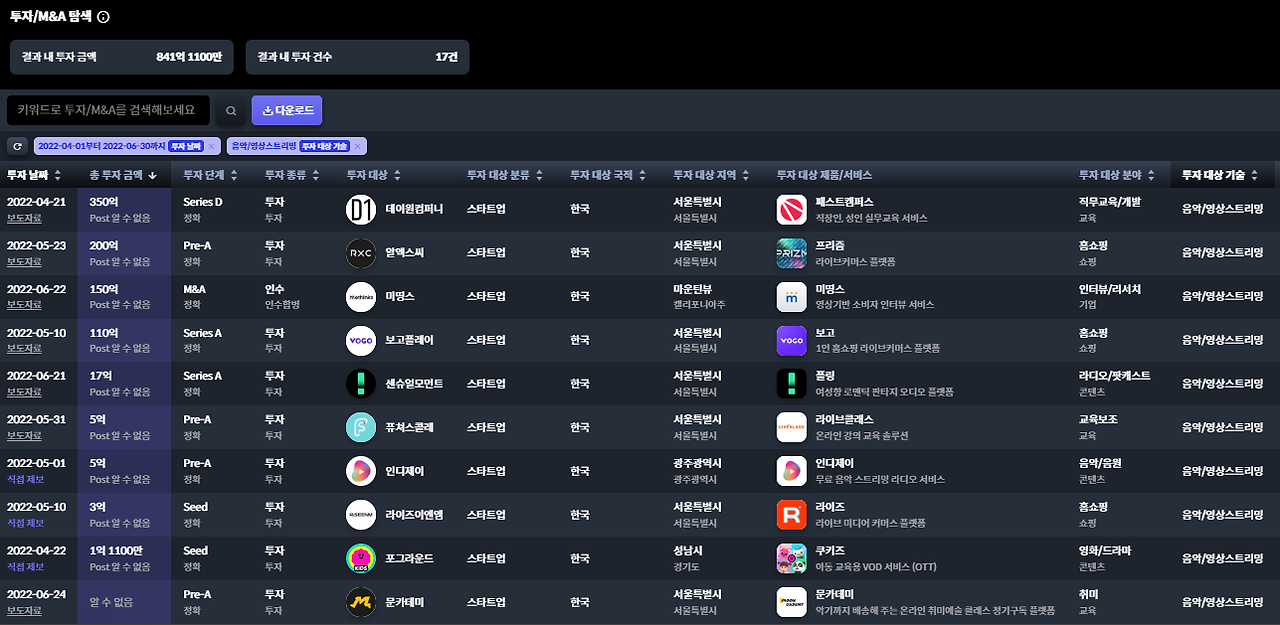Sort by 투자 대상 분야 column

(1117, 175)
